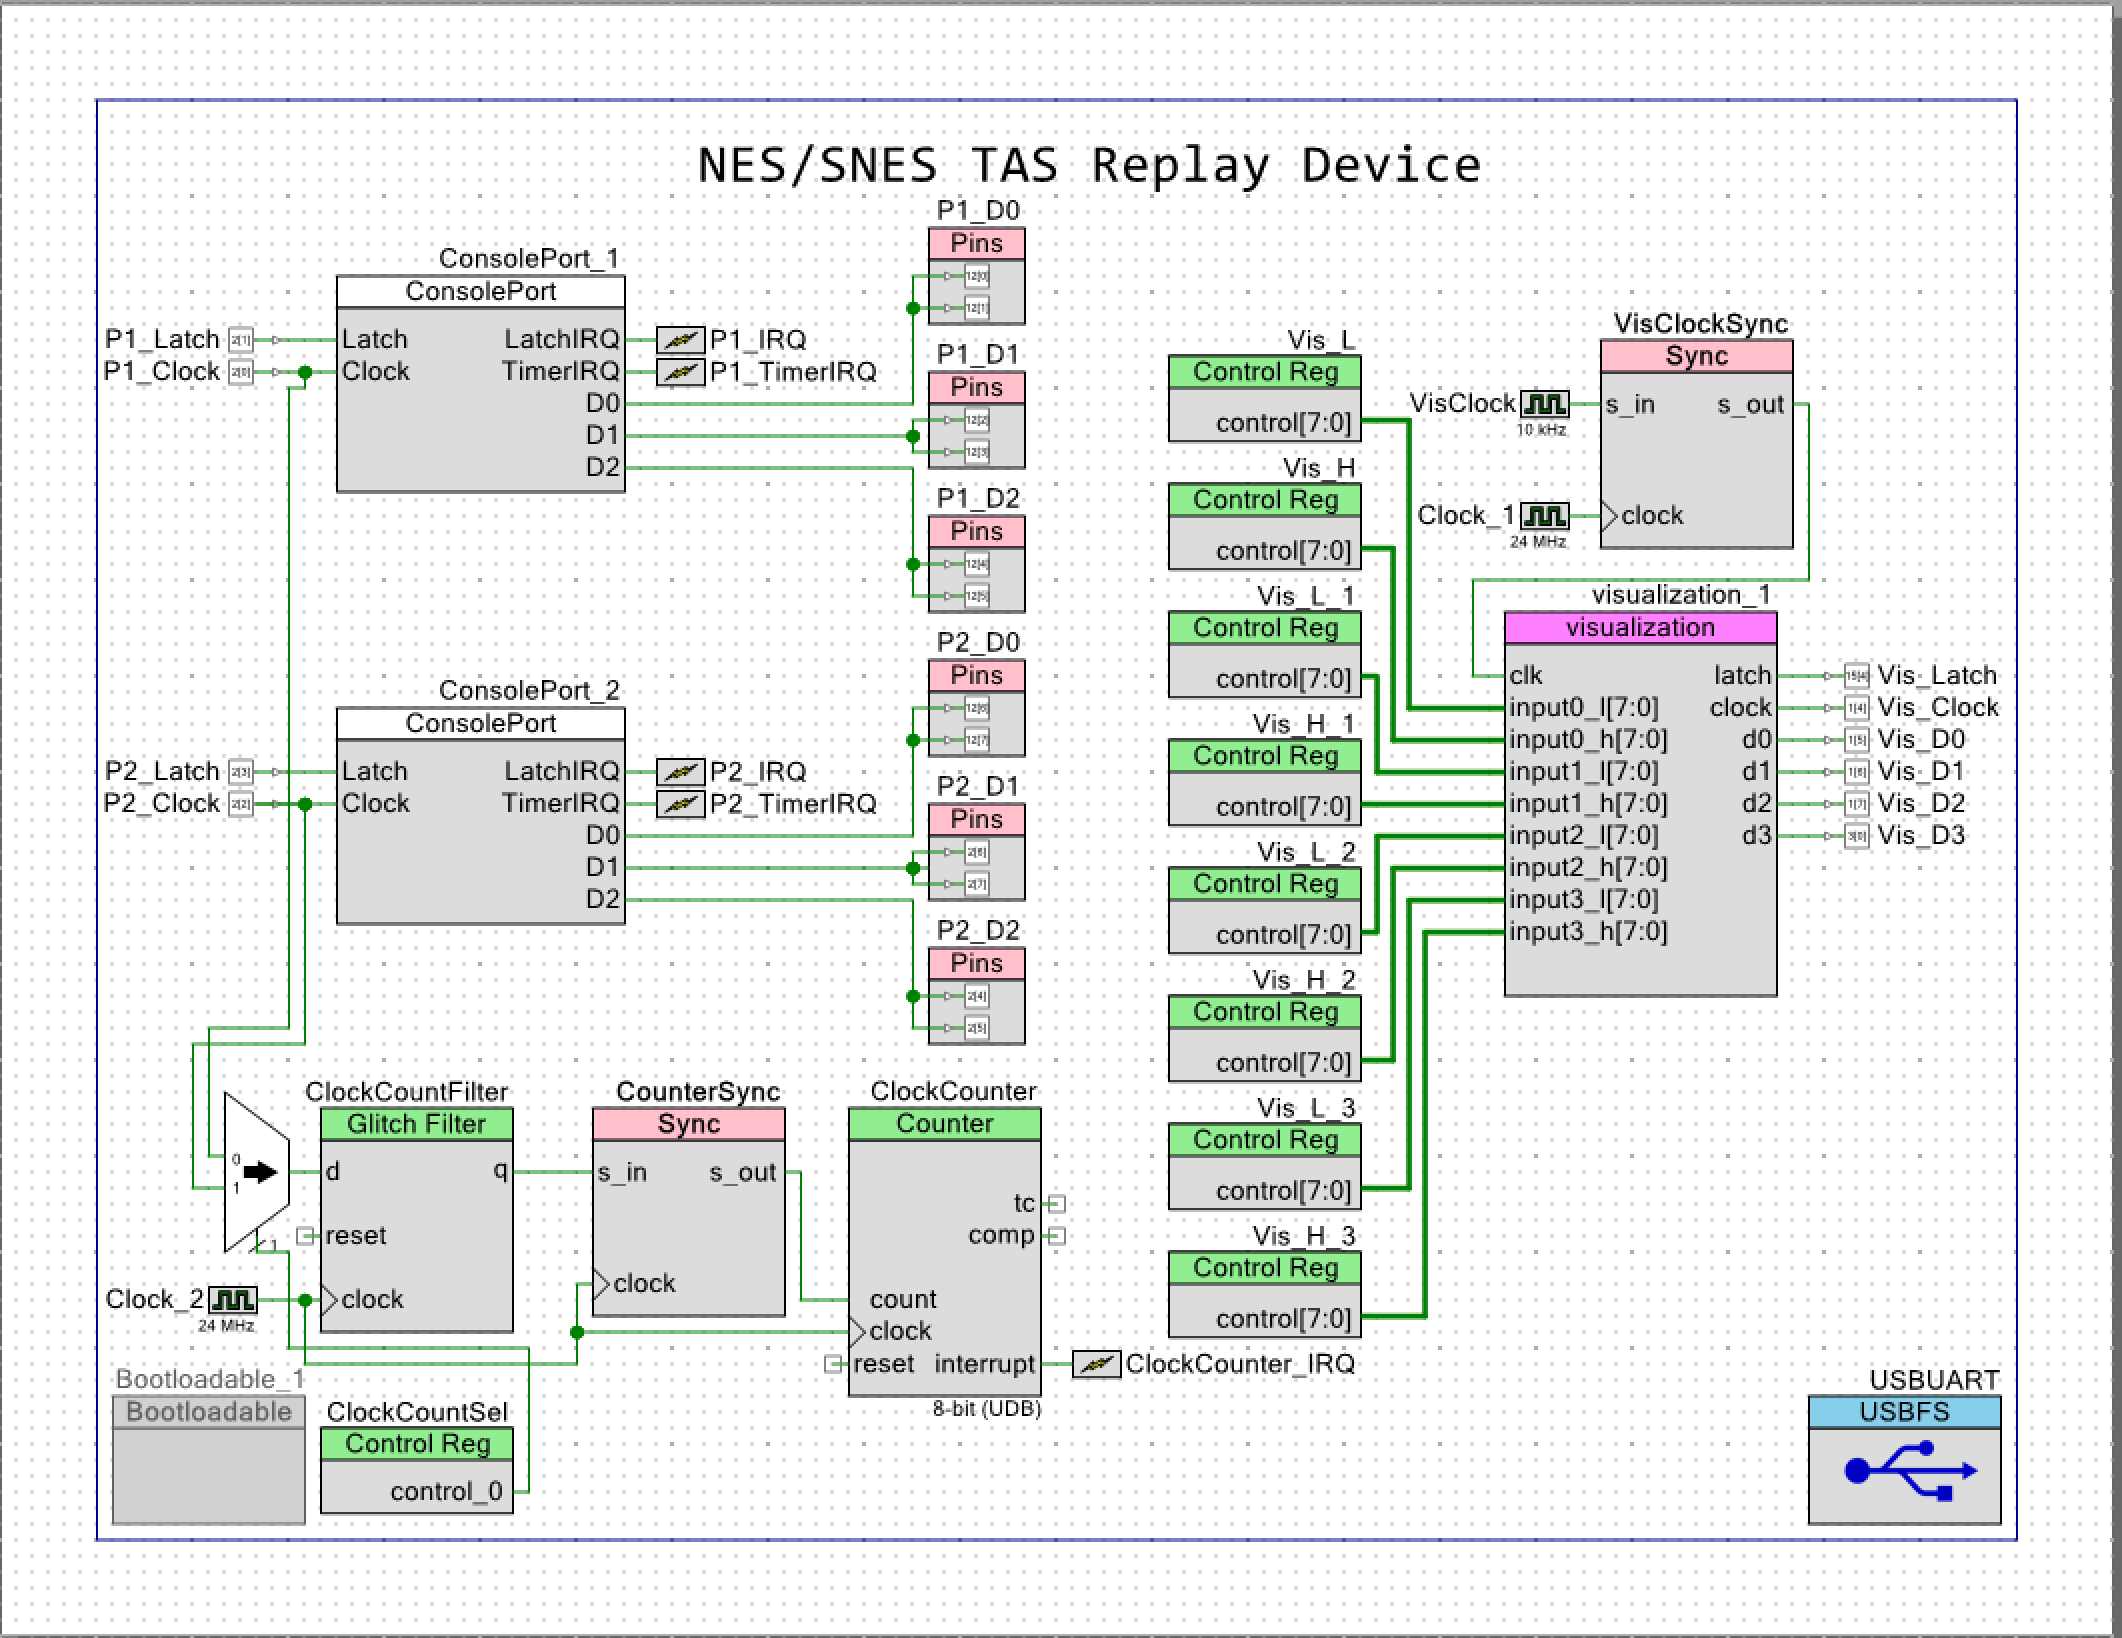This screenshot has height=1638, width=2122.
Task: Click the NES/SNES TAS Replay Device title
Action: [x=1088, y=165]
